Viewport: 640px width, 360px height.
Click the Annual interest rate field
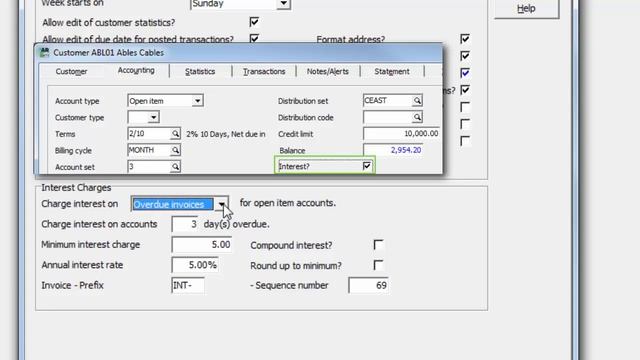195,265
